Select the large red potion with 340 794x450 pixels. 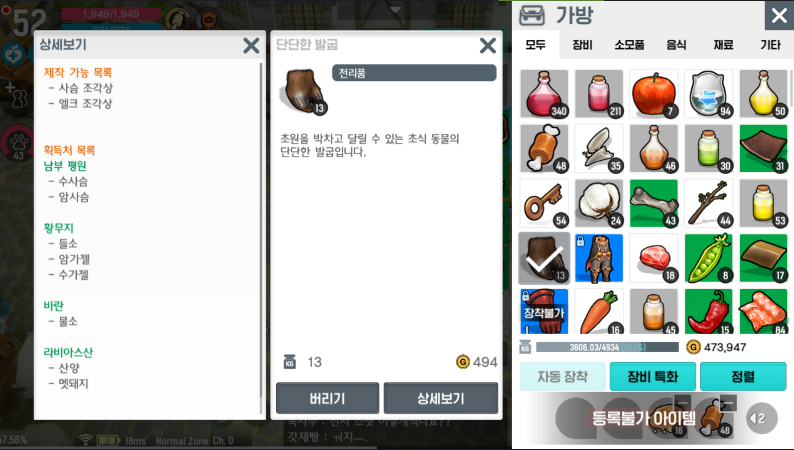point(544,94)
